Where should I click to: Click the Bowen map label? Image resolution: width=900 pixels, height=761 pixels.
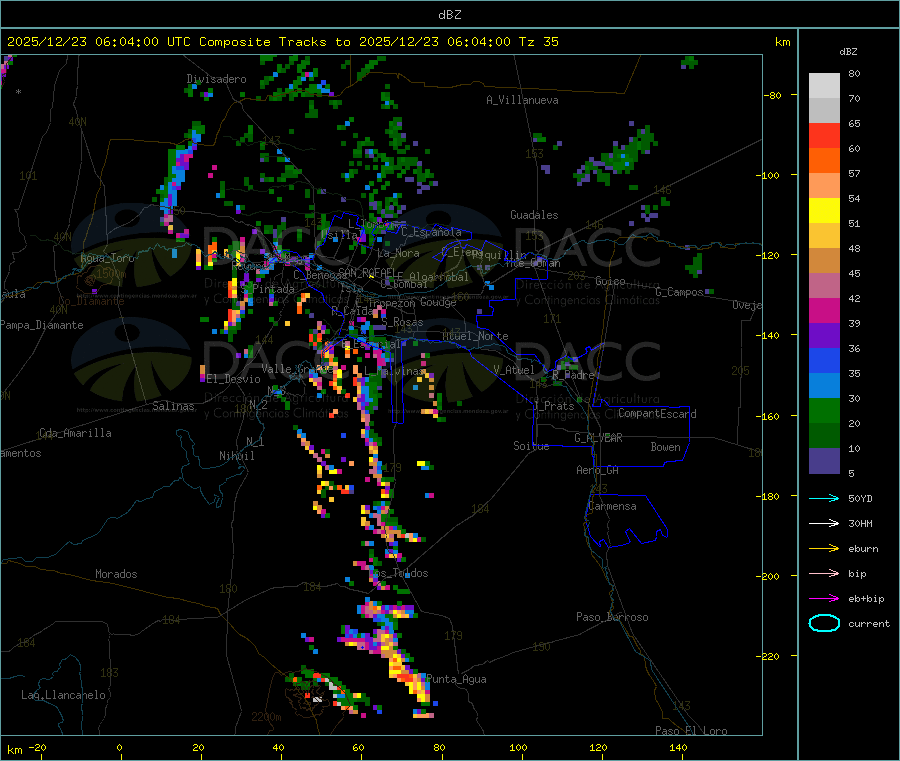(665, 447)
